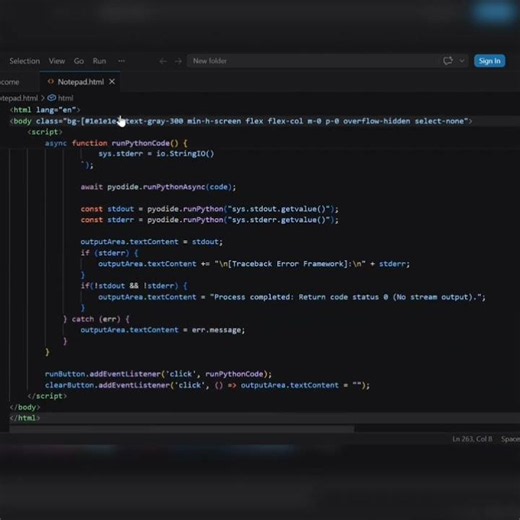Open the Run menu

click(99, 61)
